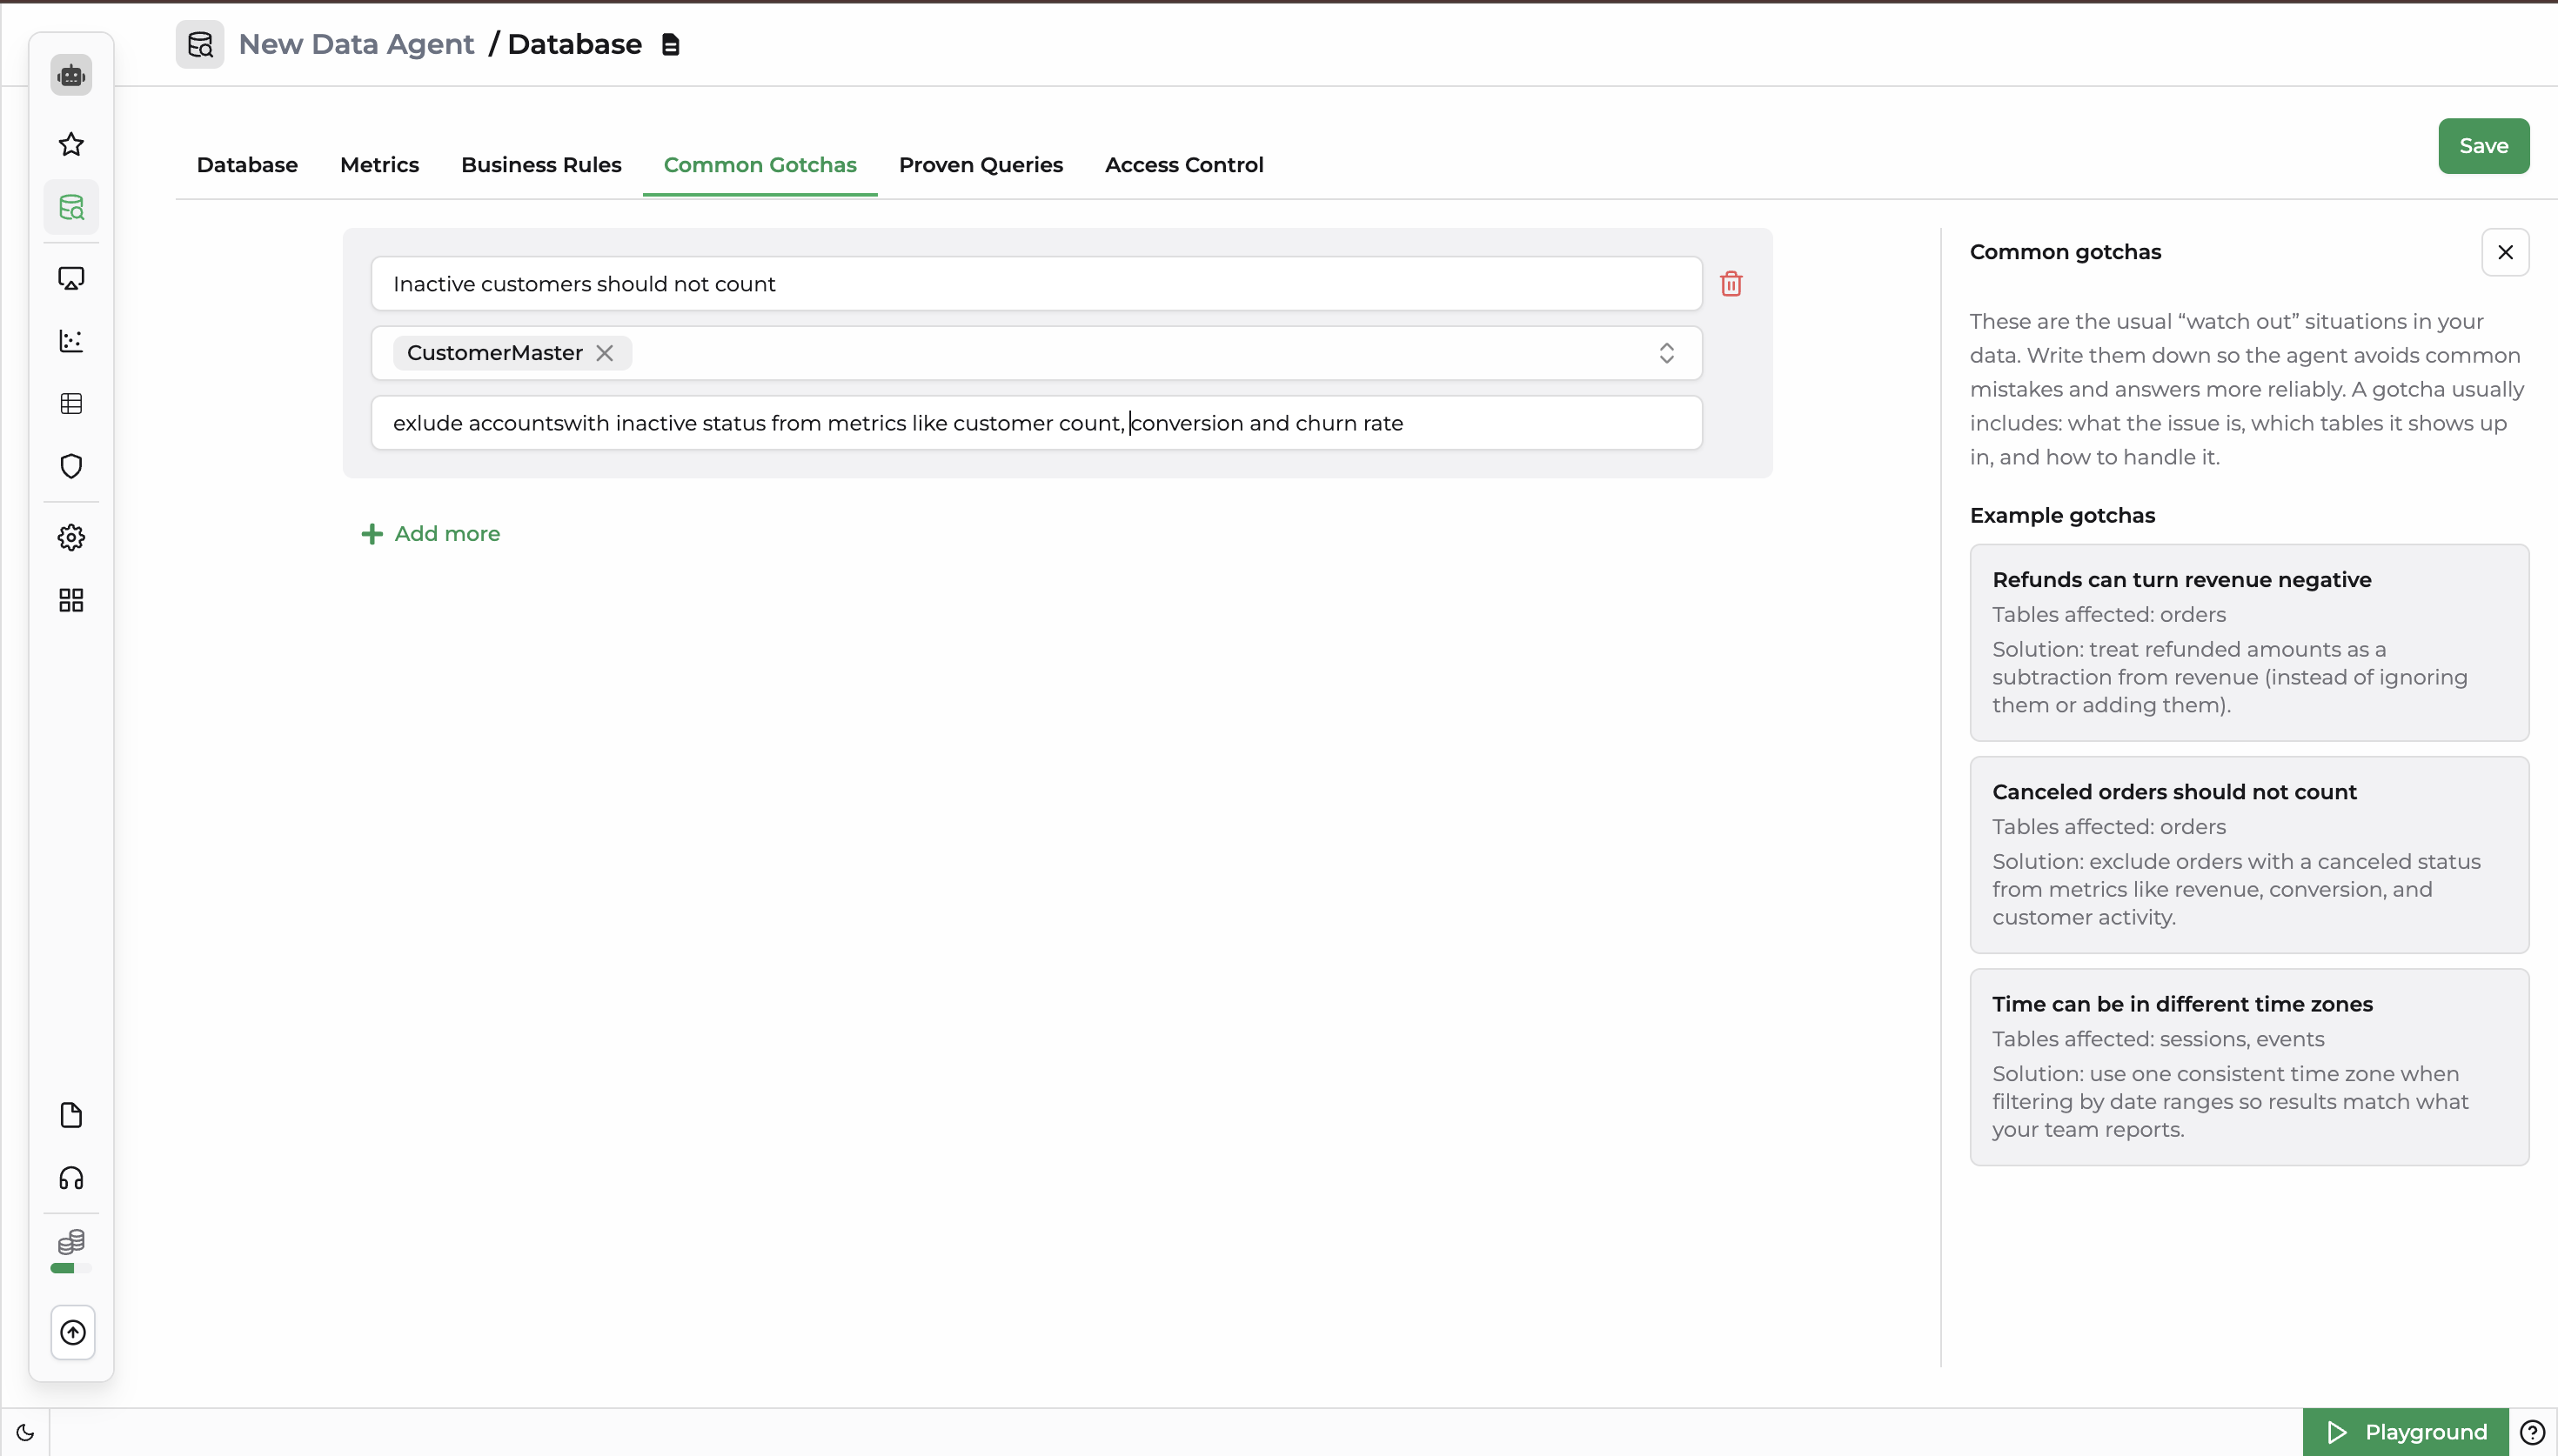
Task: Close the Common gotchas help panel
Action: 2505,252
